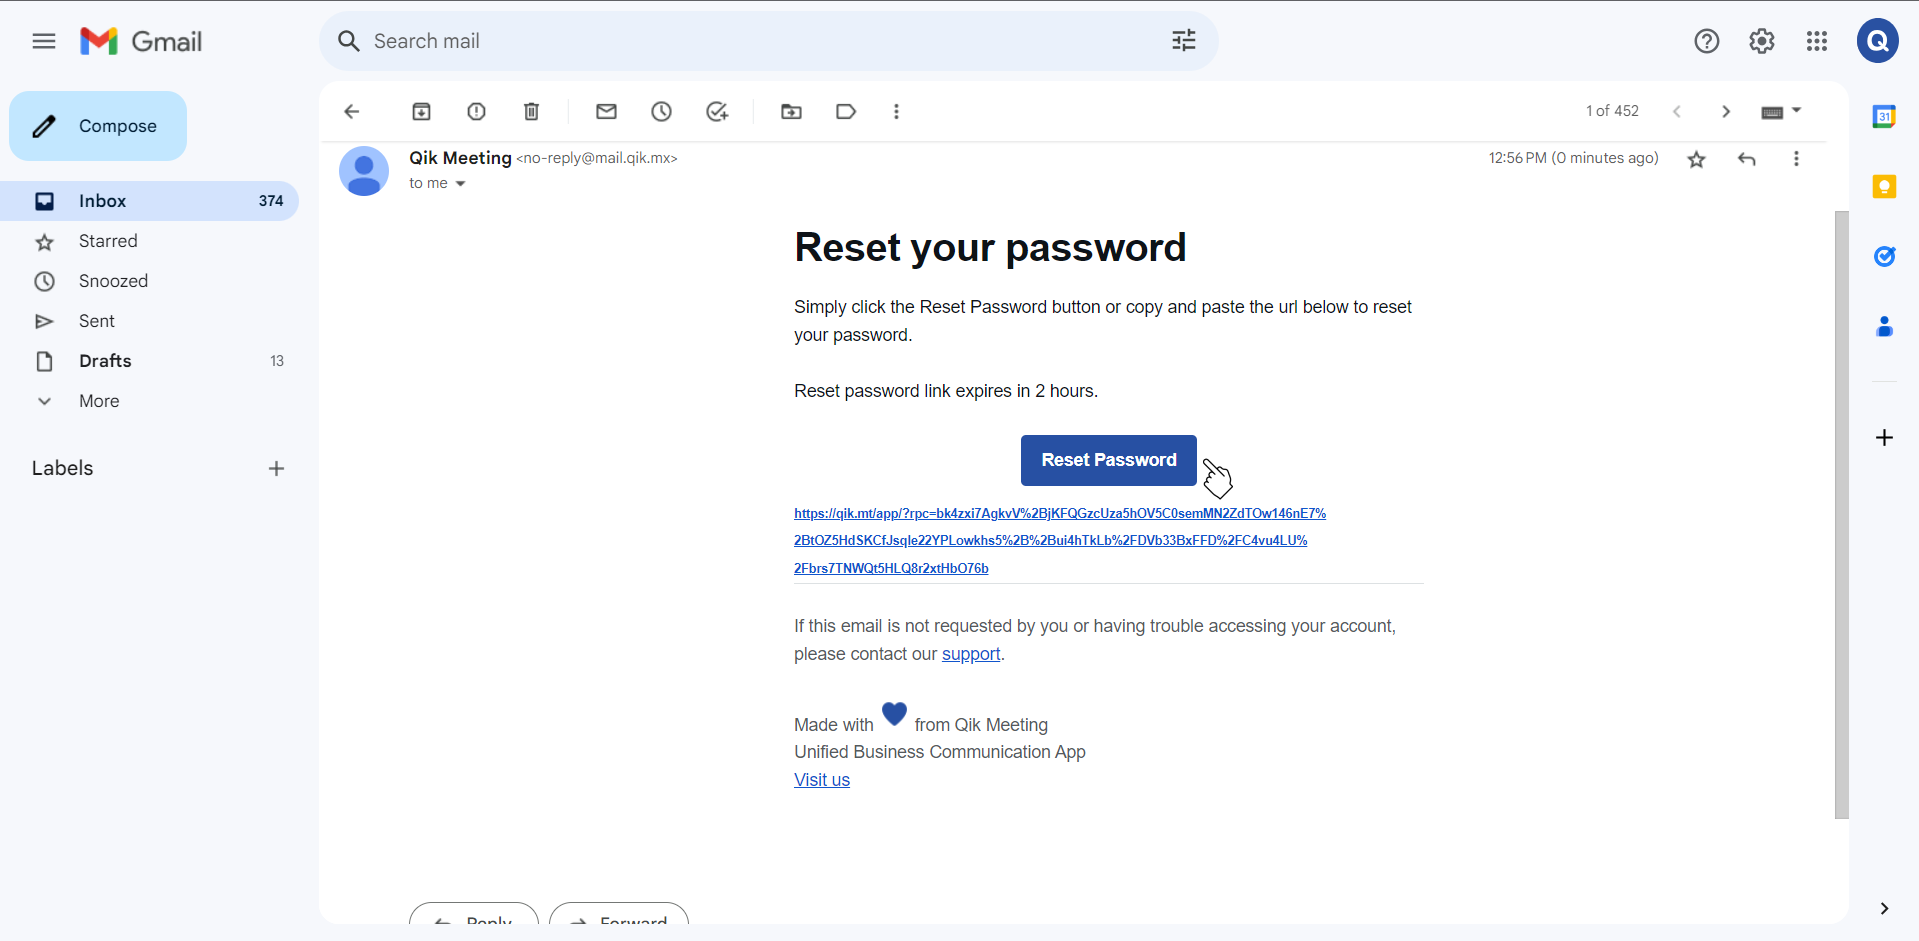Star the Qik Meeting email
The width and height of the screenshot is (1919, 941).
pos(1696,159)
